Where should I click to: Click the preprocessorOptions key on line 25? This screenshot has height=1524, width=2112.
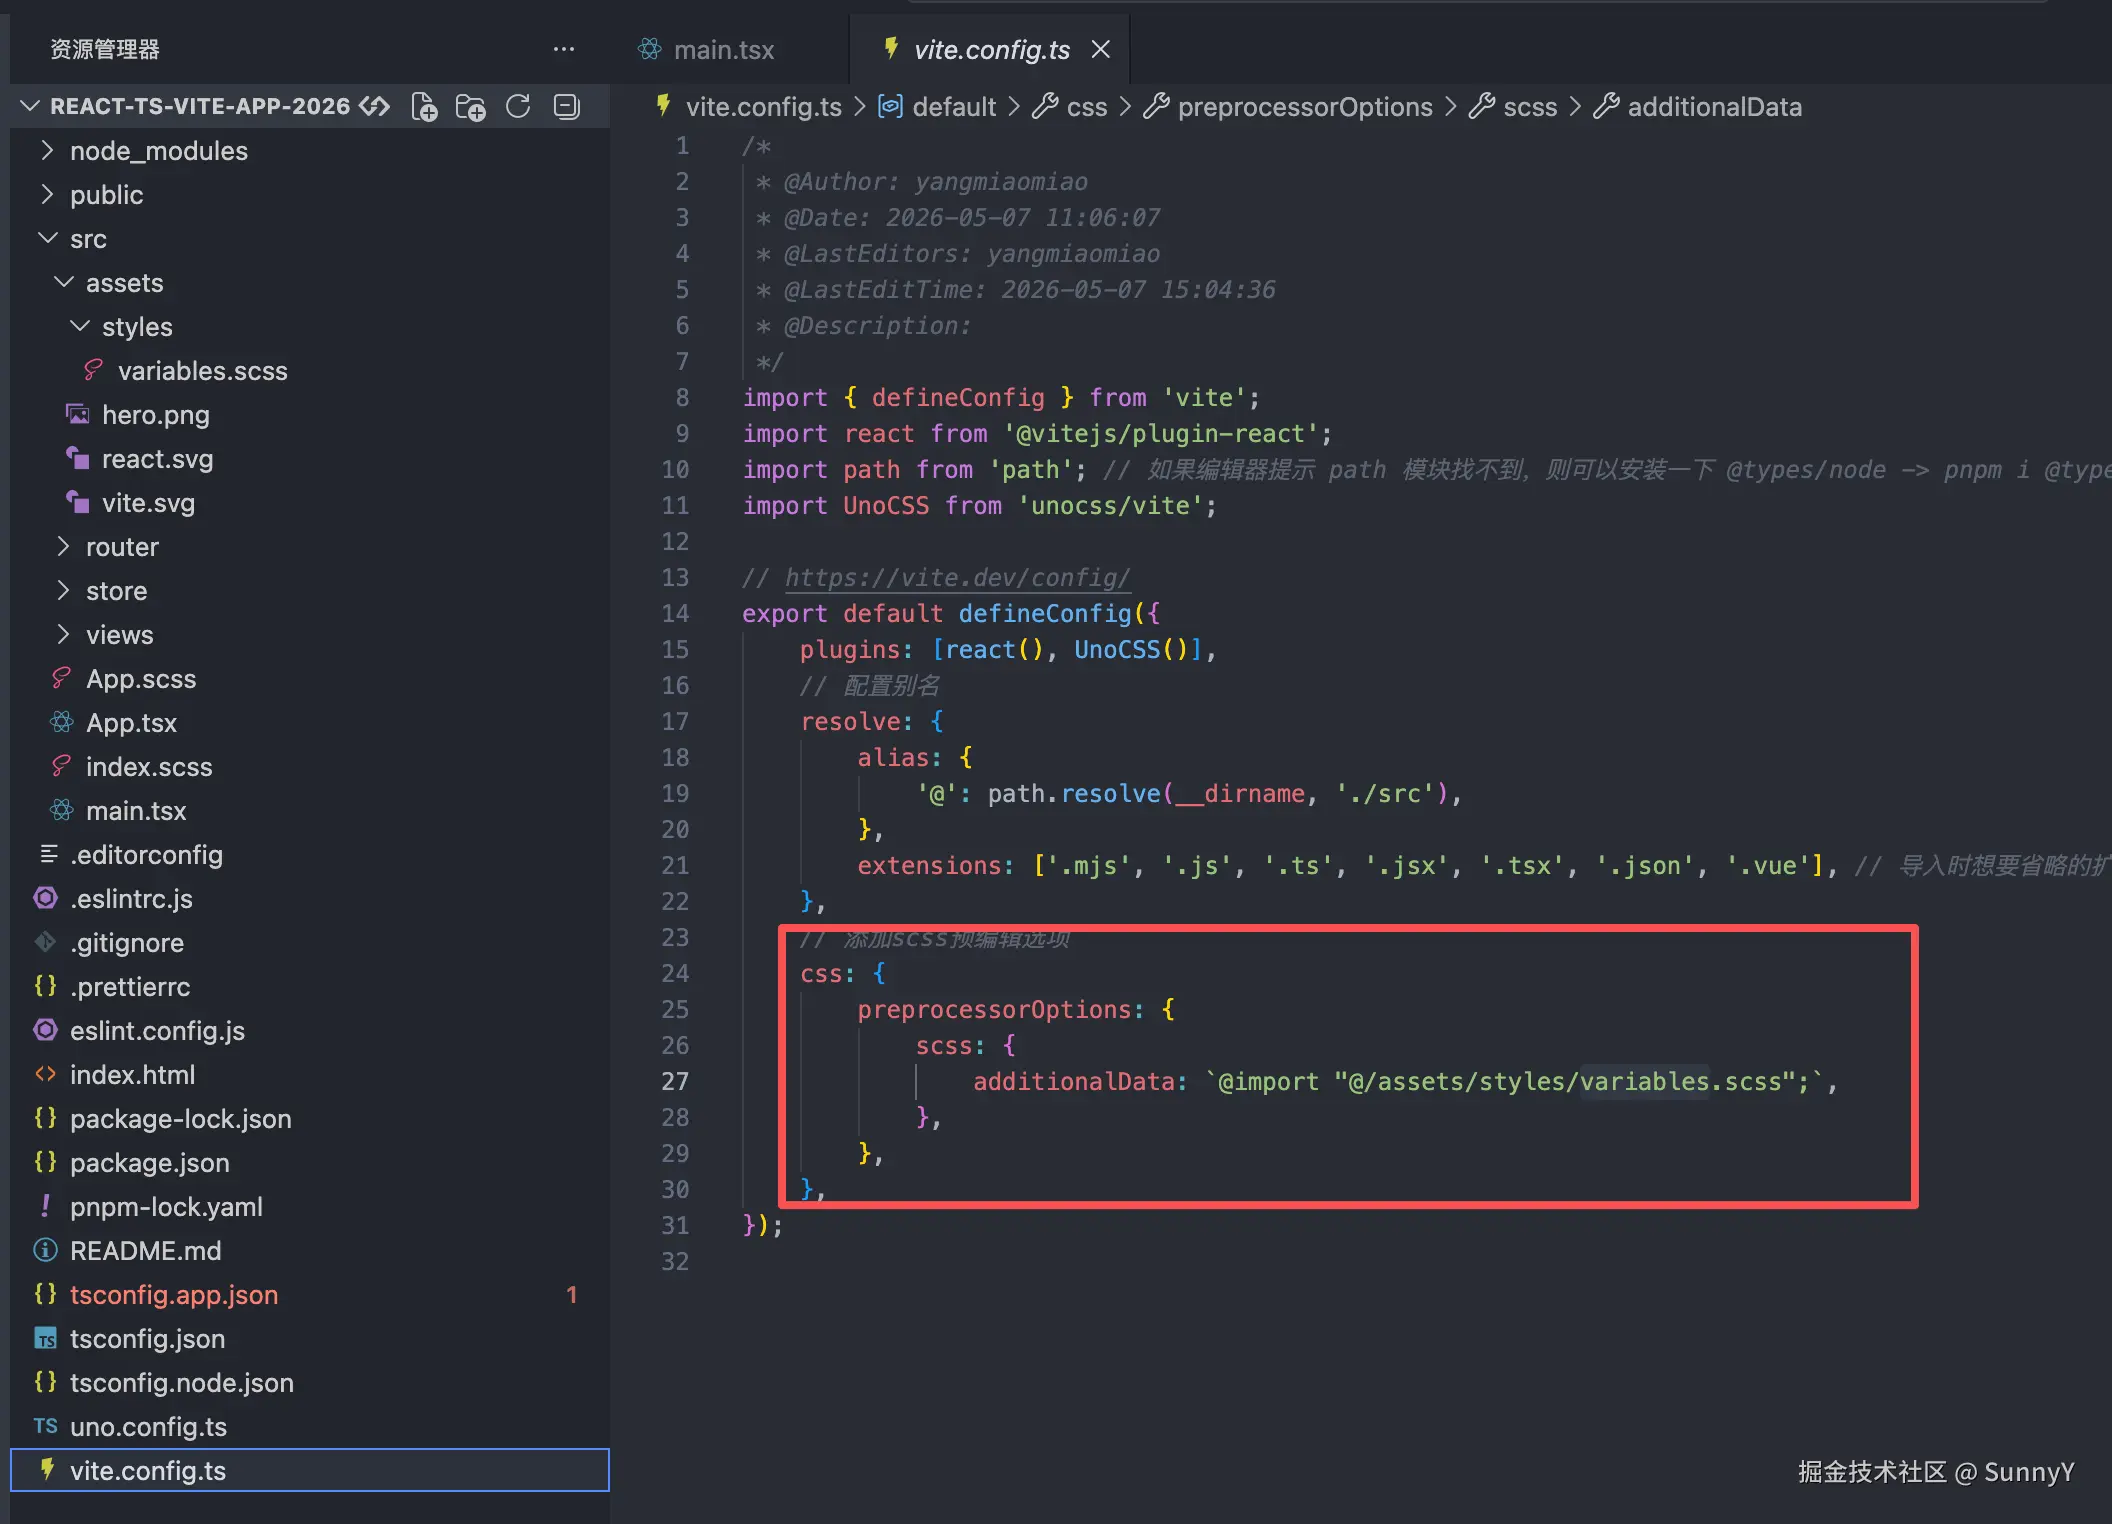click(x=994, y=1010)
